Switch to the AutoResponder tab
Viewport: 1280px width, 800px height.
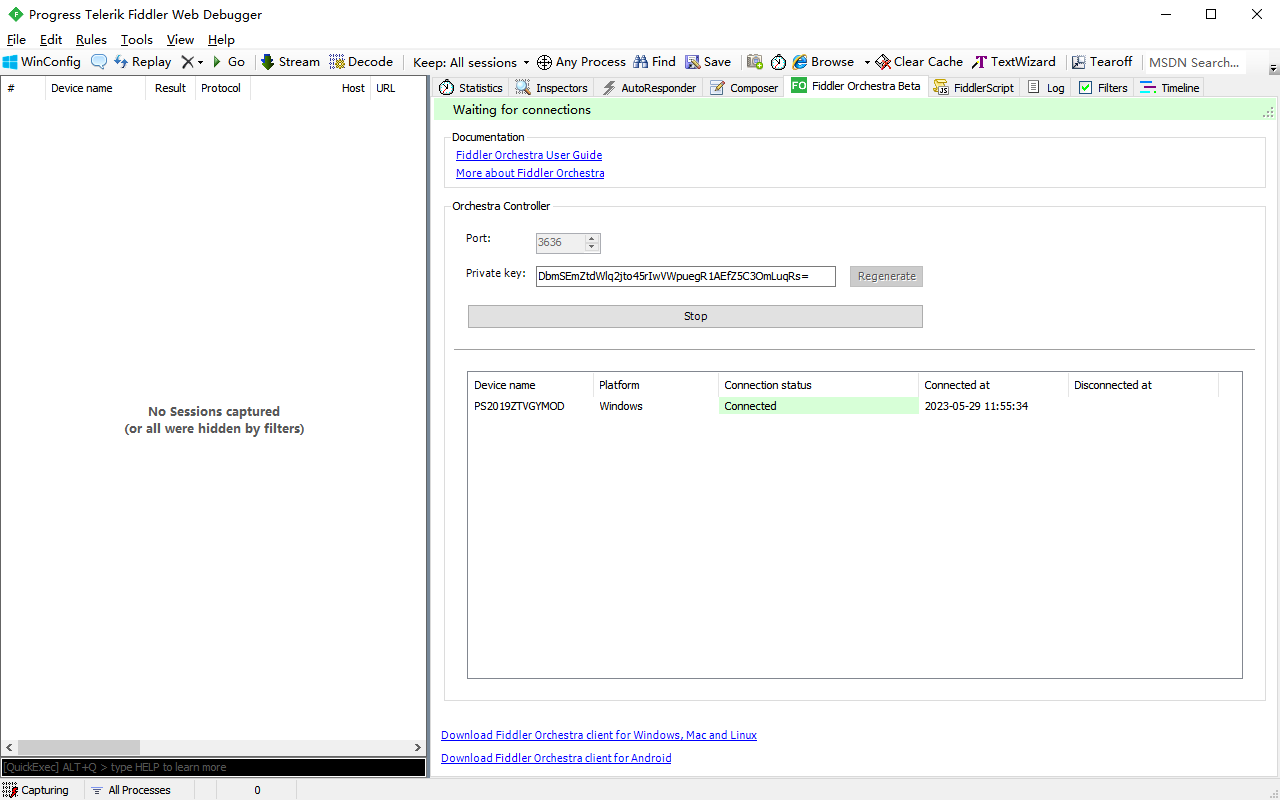pyautogui.click(x=648, y=88)
